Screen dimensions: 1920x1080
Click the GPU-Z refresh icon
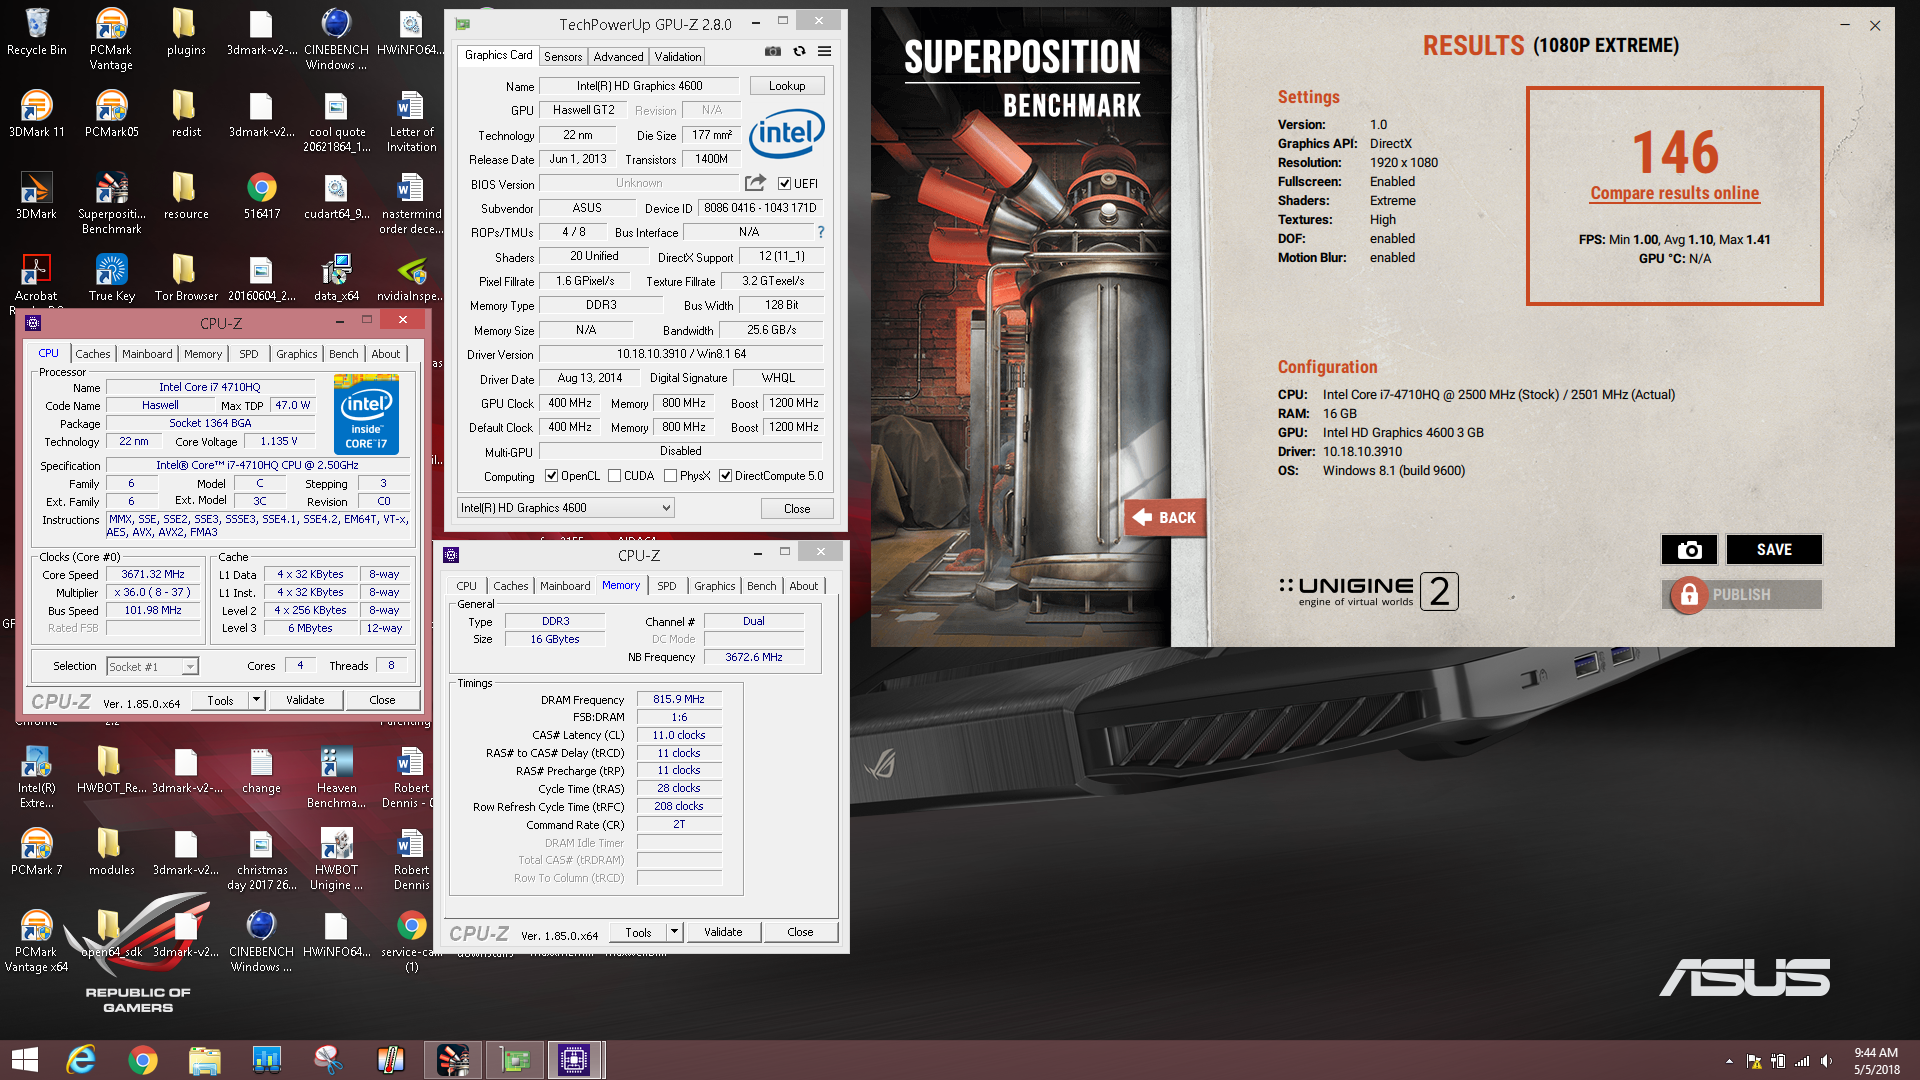[799, 51]
